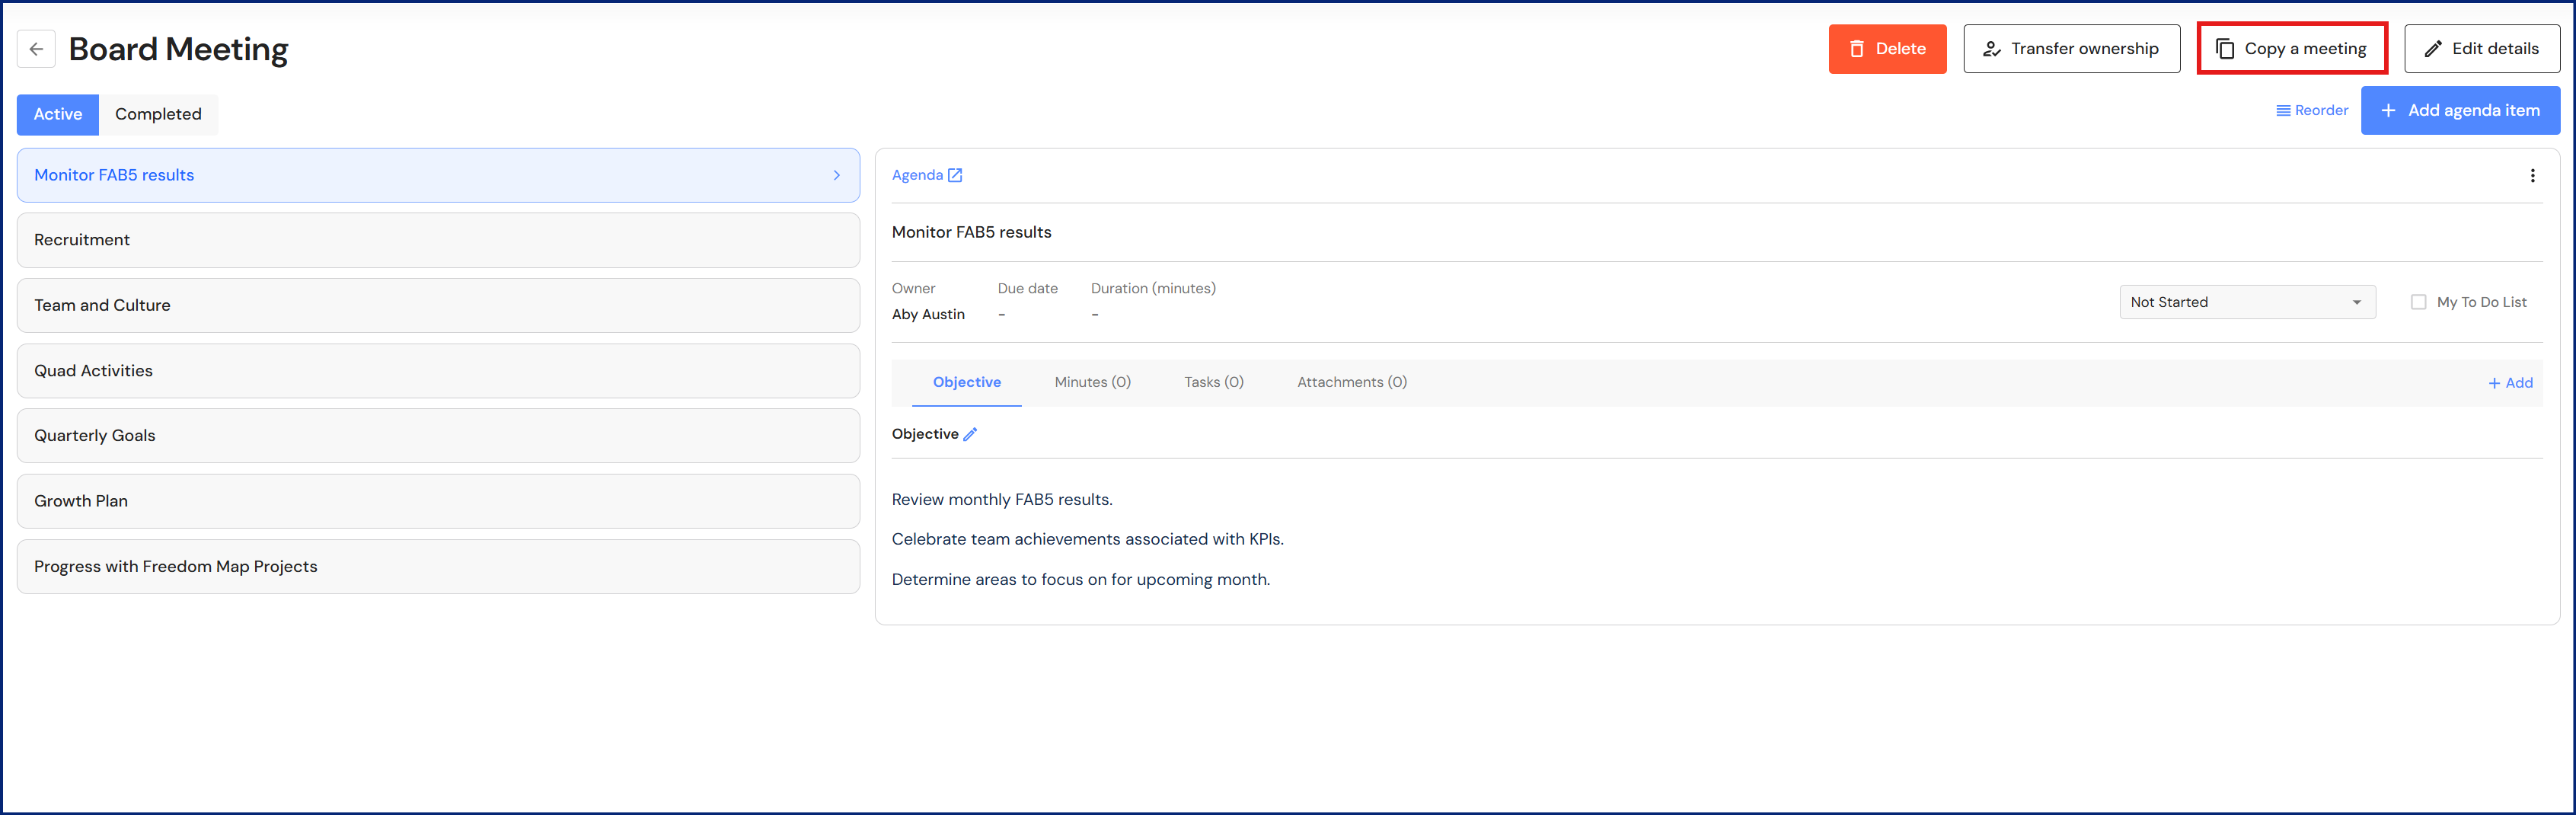Open the Minutes (0) tab
2576x815 pixels.
coord(1092,382)
